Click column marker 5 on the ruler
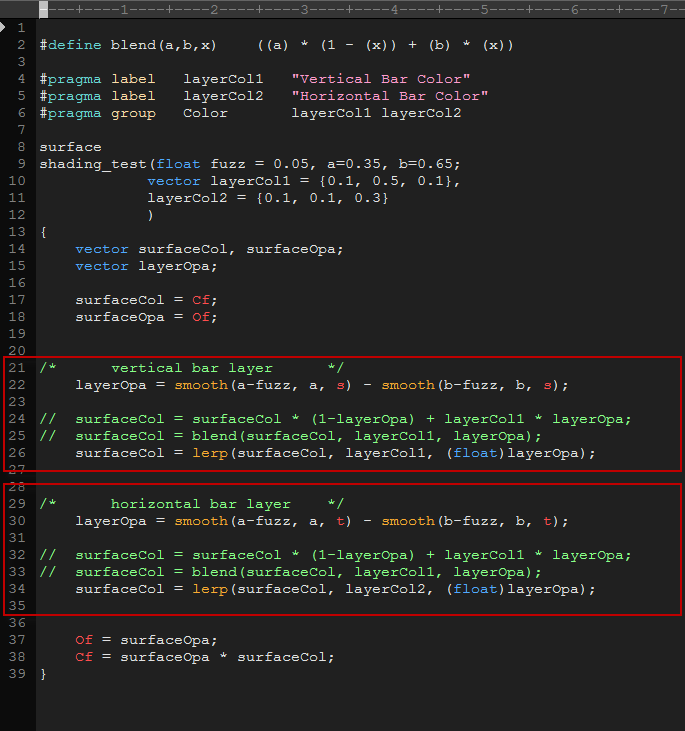The height and width of the screenshot is (731, 685). click(x=484, y=9)
